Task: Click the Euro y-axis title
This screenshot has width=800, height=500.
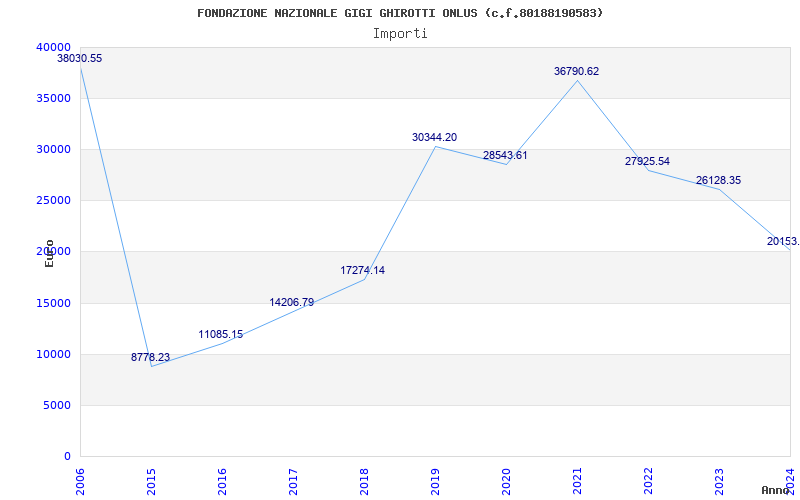Action: 49,253
